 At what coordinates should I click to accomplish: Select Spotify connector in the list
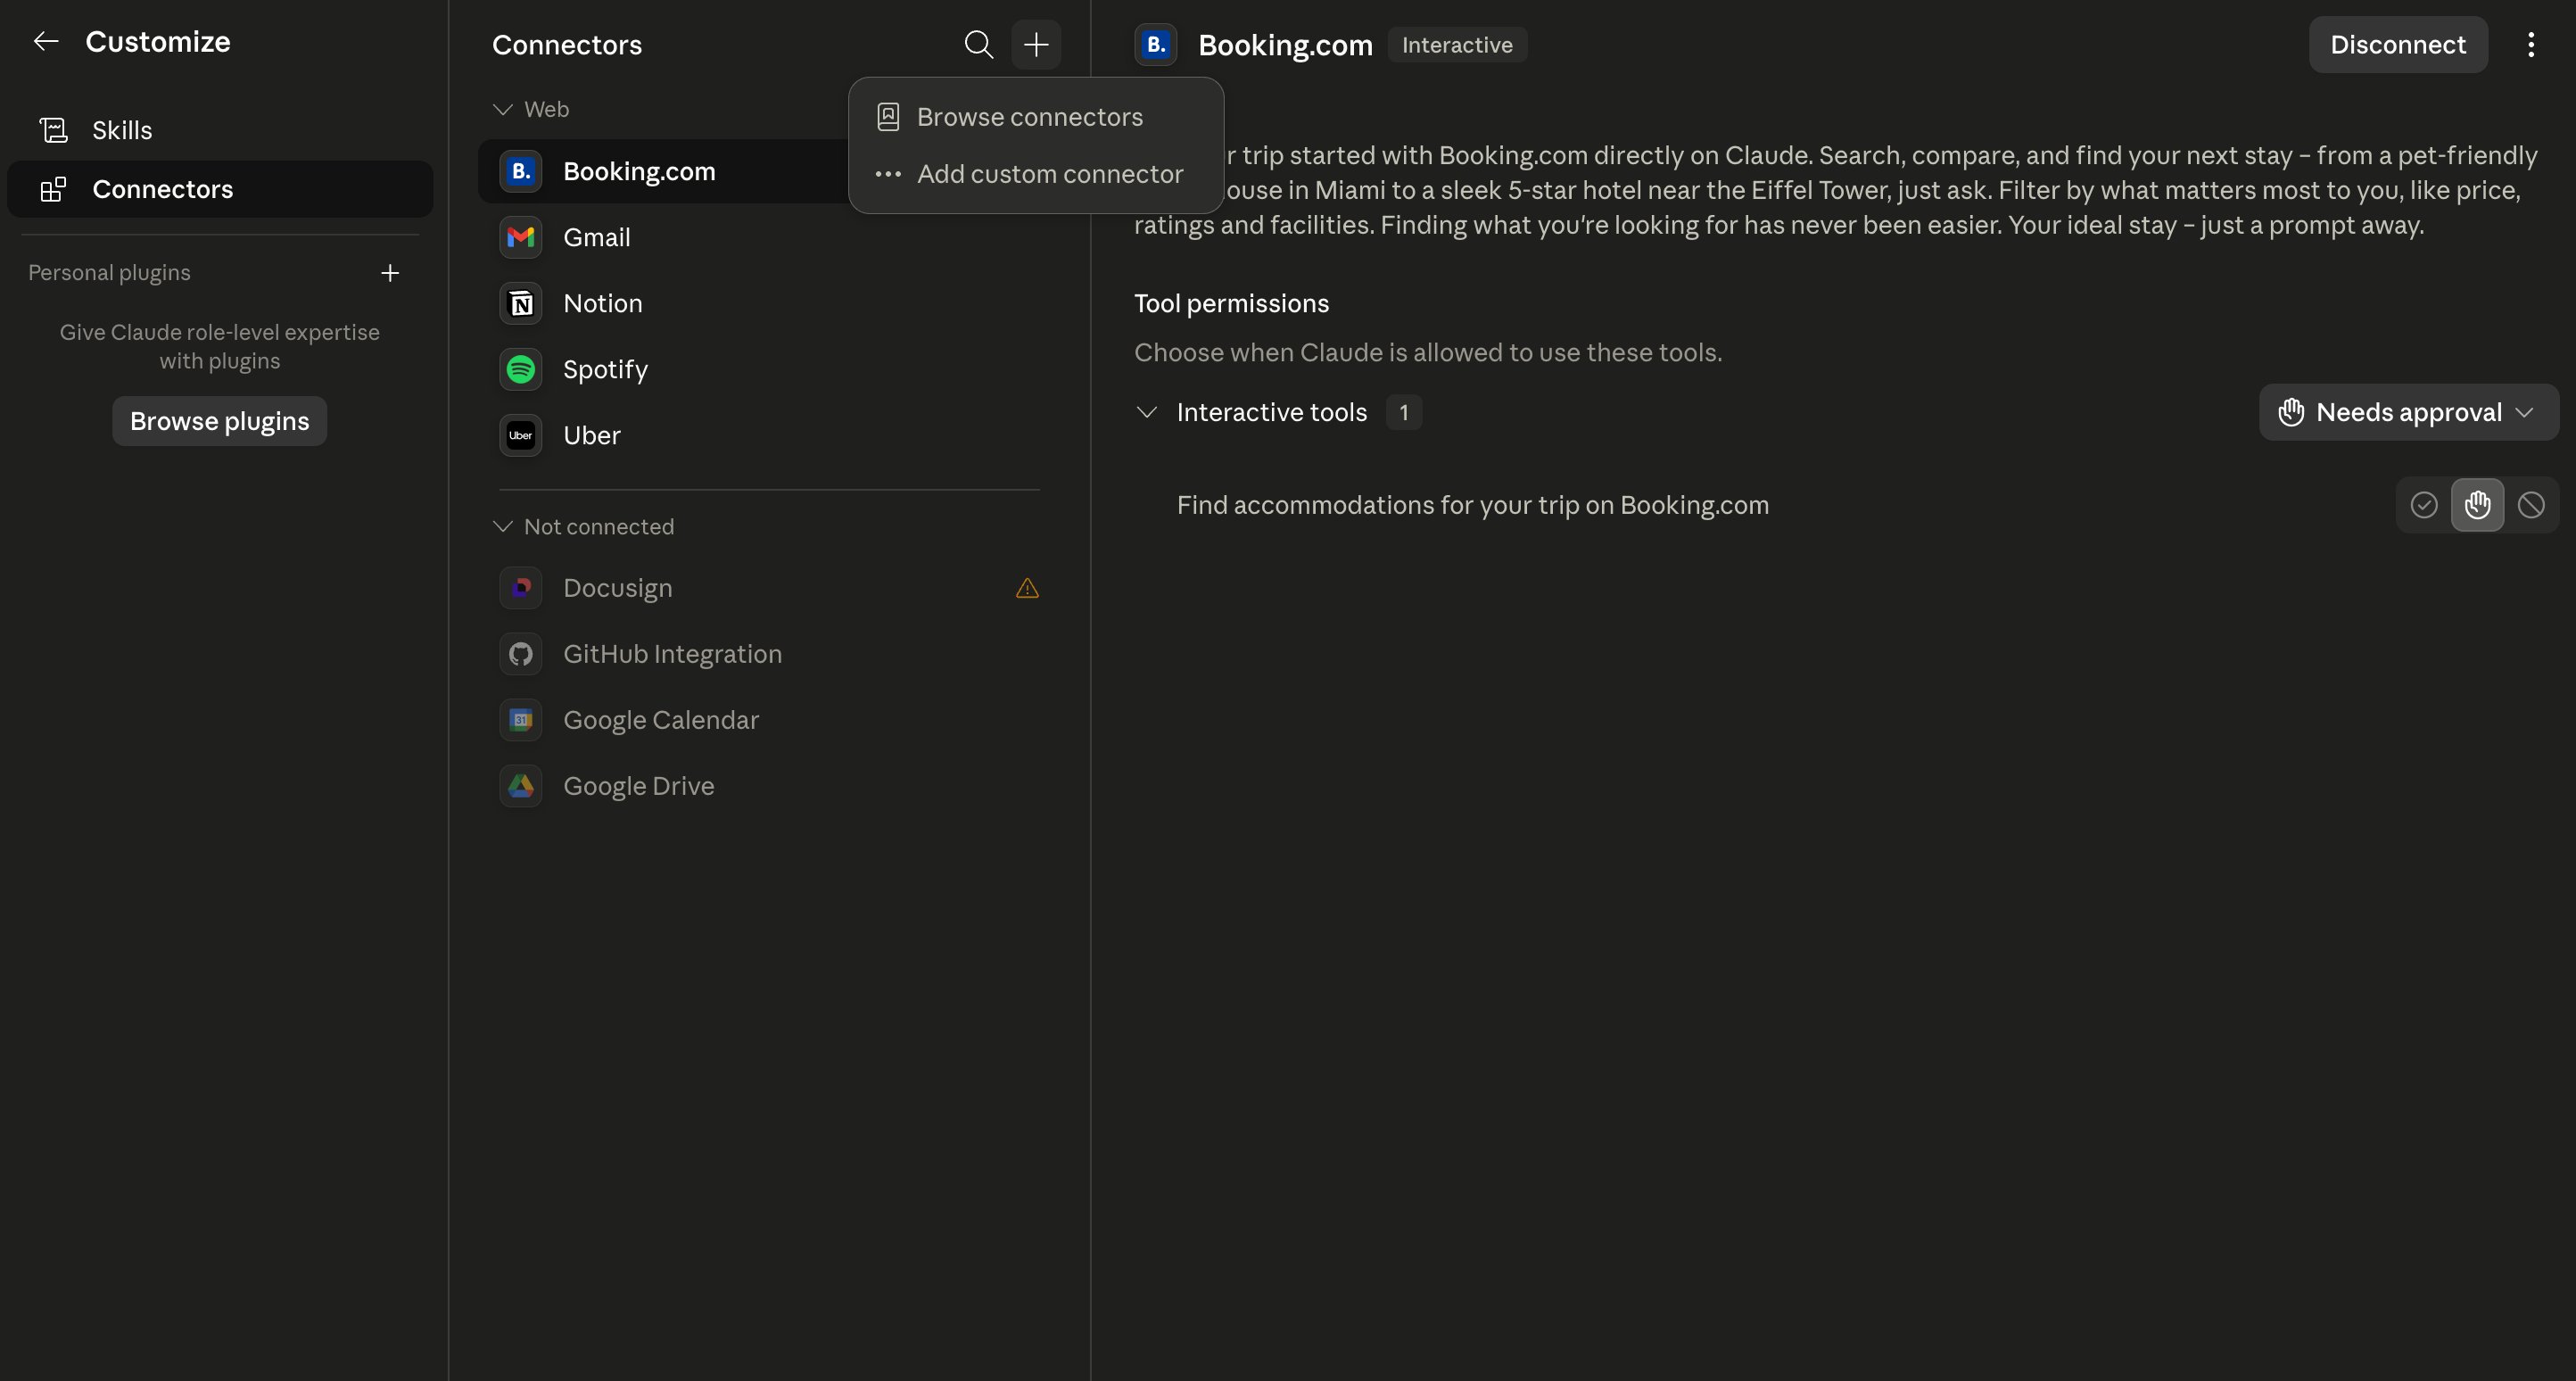pos(770,370)
